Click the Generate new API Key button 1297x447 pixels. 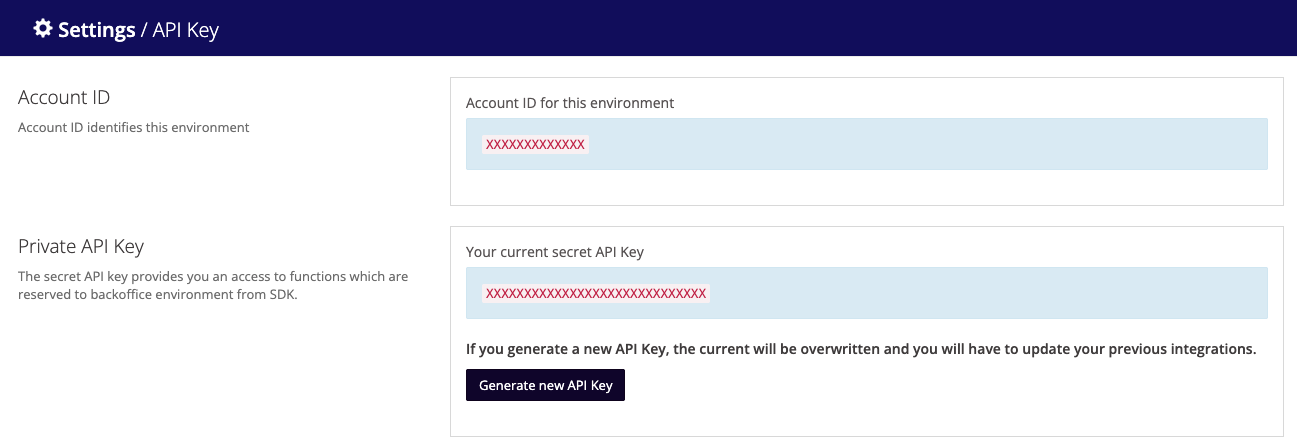coord(545,385)
